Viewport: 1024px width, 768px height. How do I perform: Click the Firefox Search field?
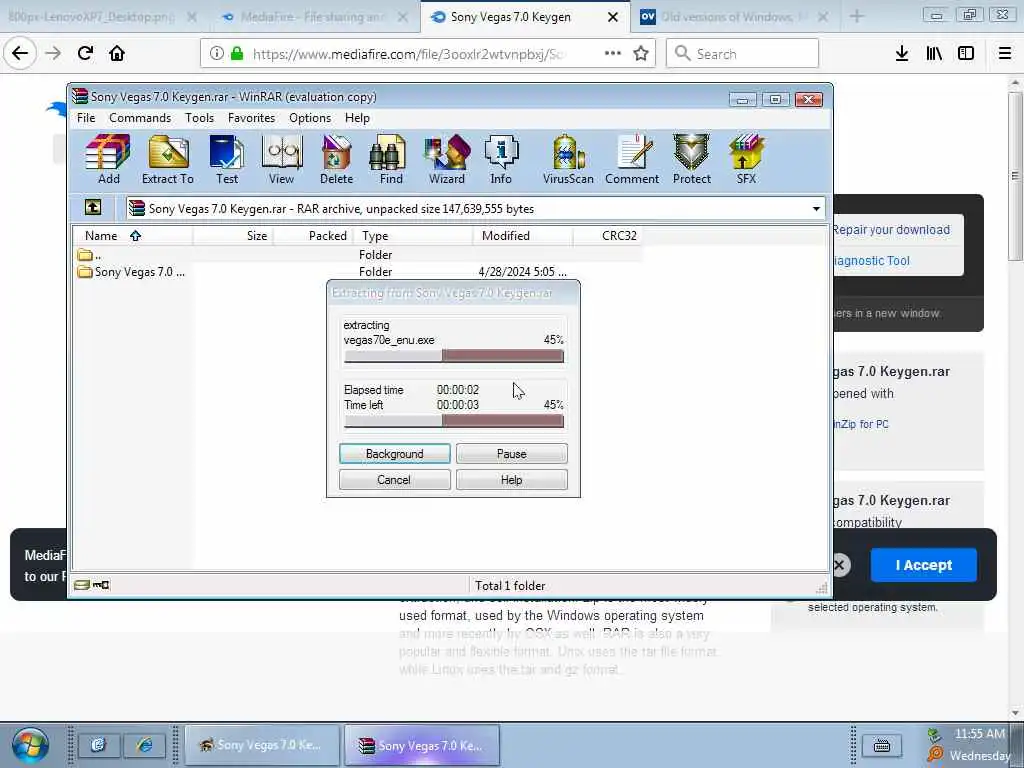tap(743, 54)
